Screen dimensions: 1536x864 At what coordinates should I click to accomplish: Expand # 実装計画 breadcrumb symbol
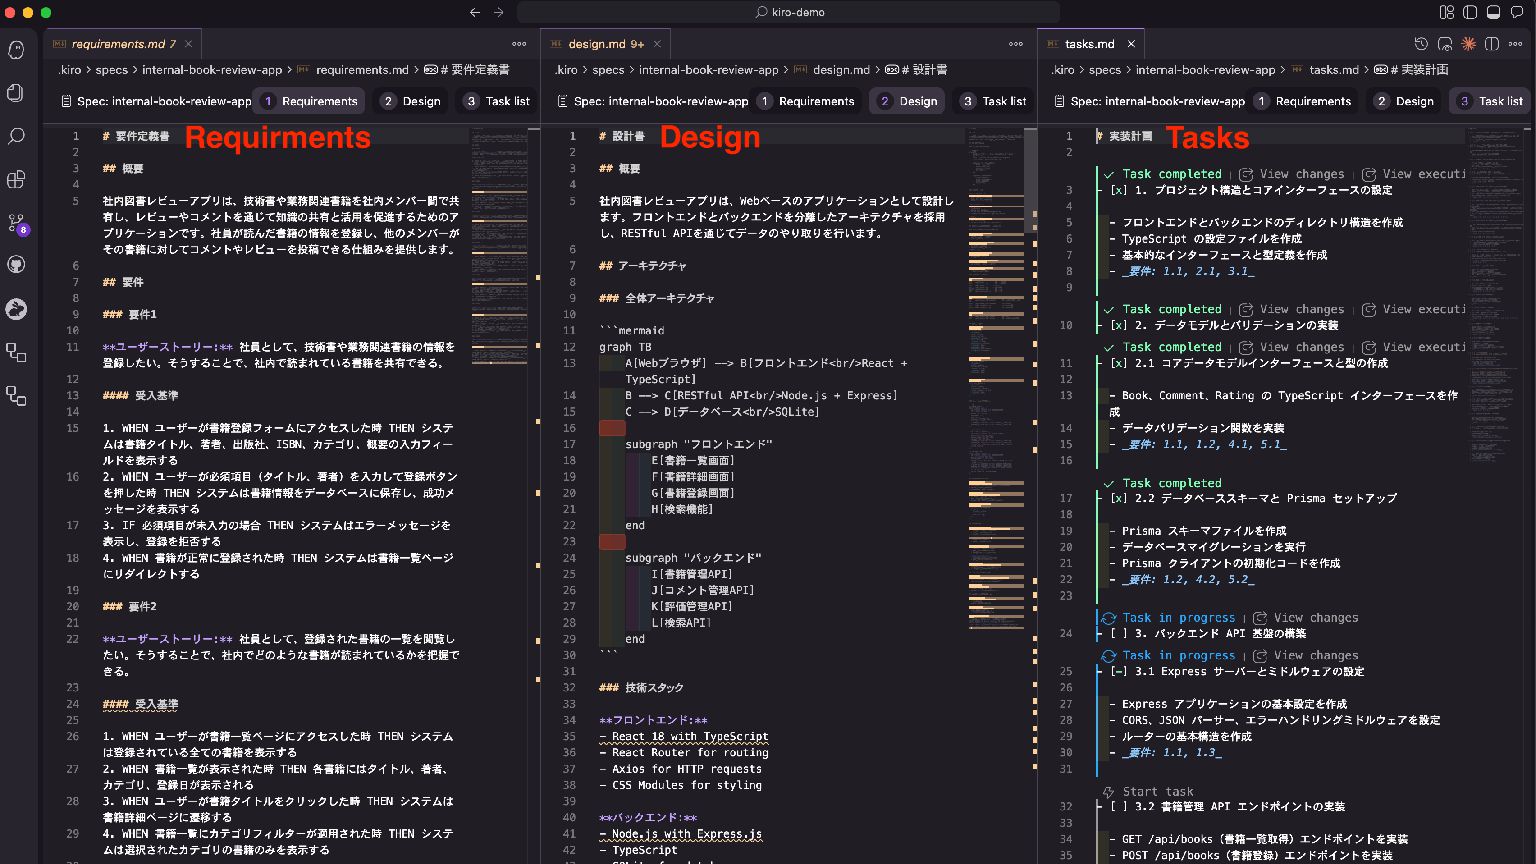[1411, 70]
